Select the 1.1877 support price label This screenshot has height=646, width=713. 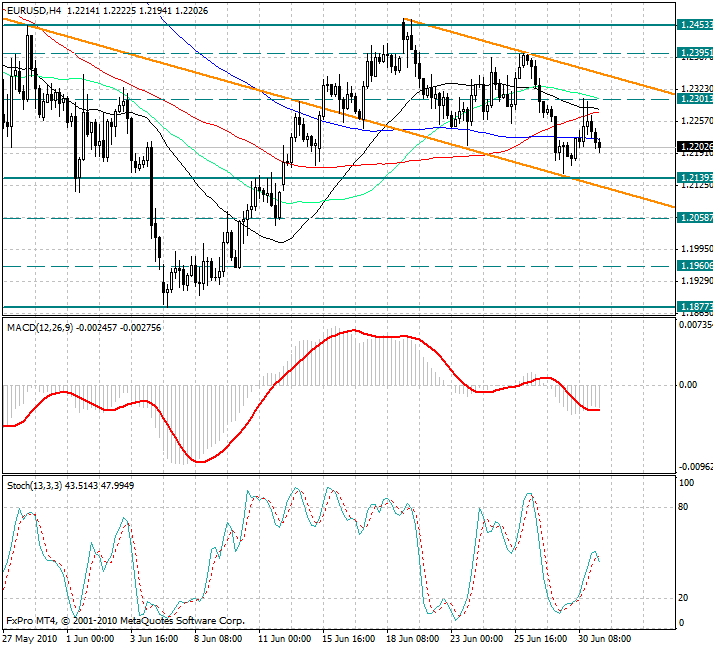695,307
